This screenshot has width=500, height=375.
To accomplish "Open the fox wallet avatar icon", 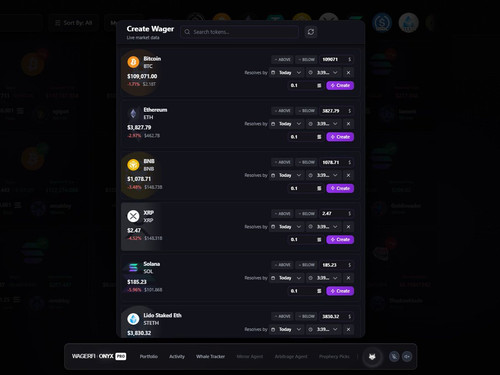I will (372, 357).
